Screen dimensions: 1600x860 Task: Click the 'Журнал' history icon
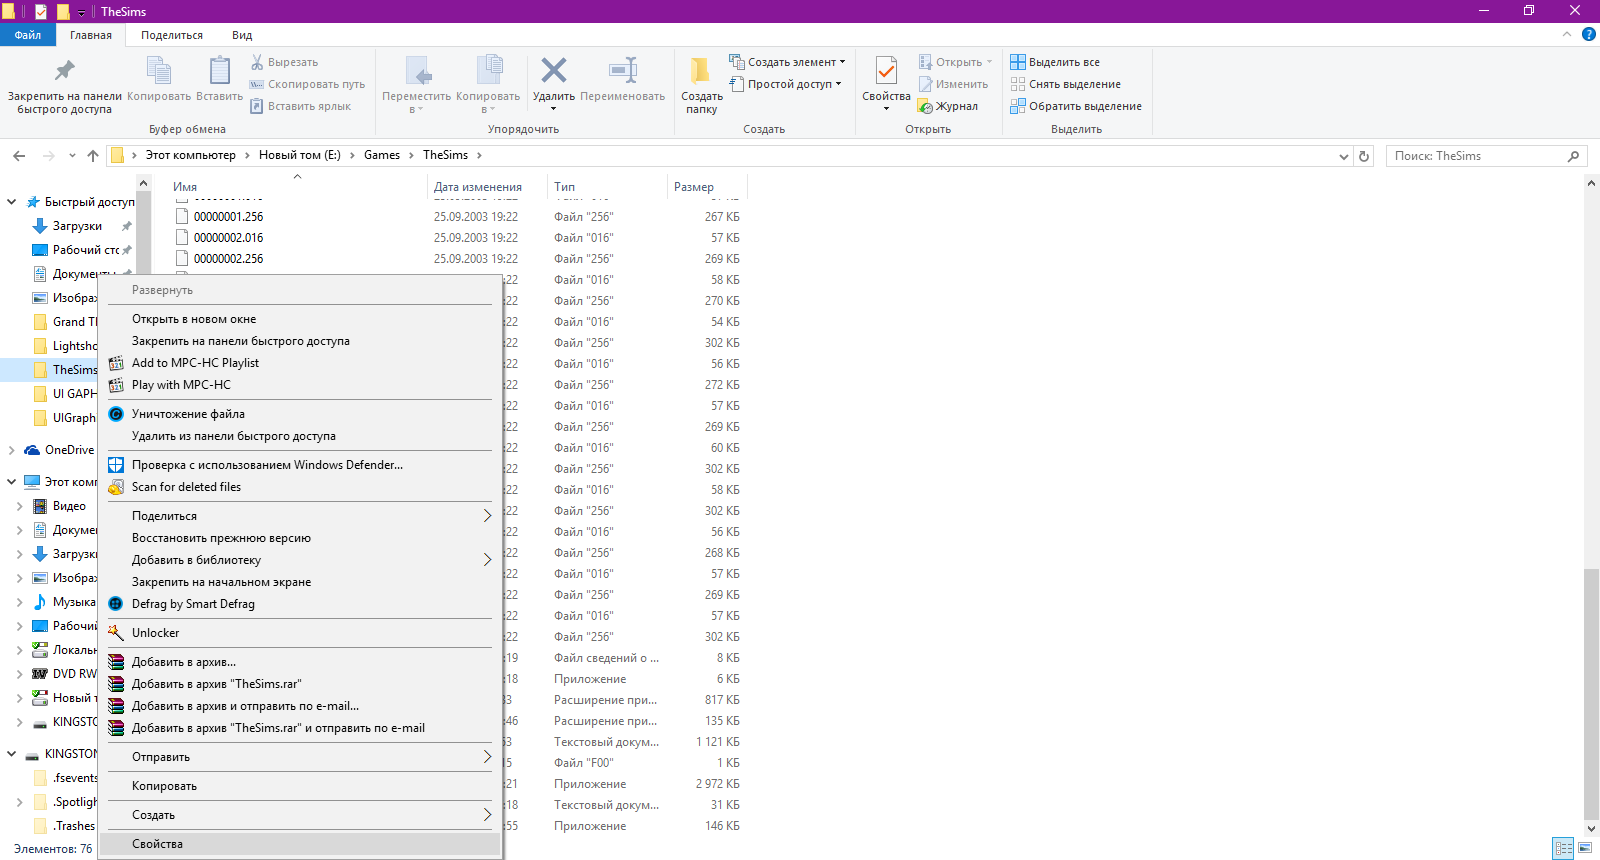pyautogui.click(x=926, y=106)
